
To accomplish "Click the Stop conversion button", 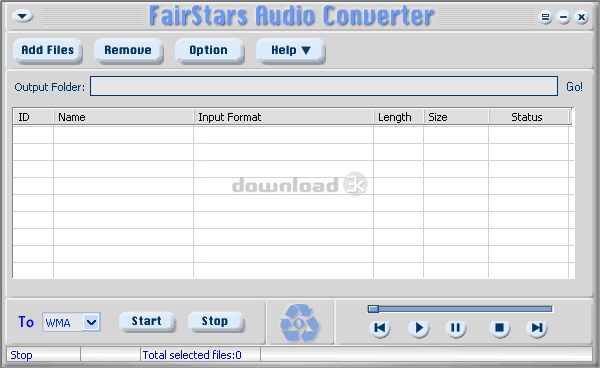I will click(x=215, y=321).
